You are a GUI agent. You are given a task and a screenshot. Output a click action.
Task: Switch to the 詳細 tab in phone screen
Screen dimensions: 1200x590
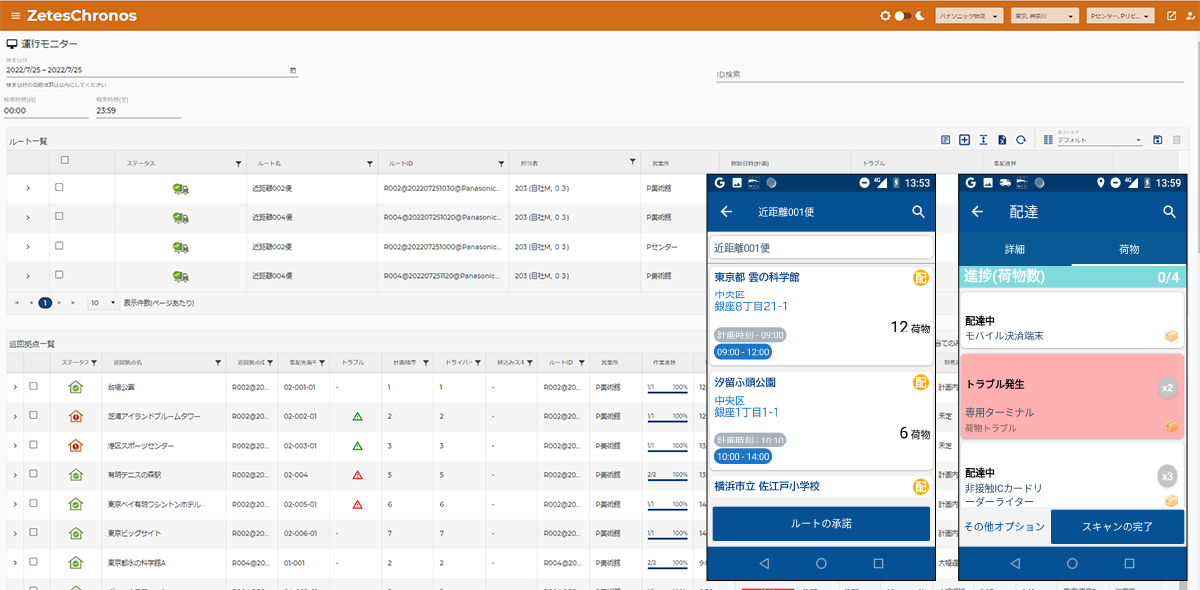(1014, 249)
